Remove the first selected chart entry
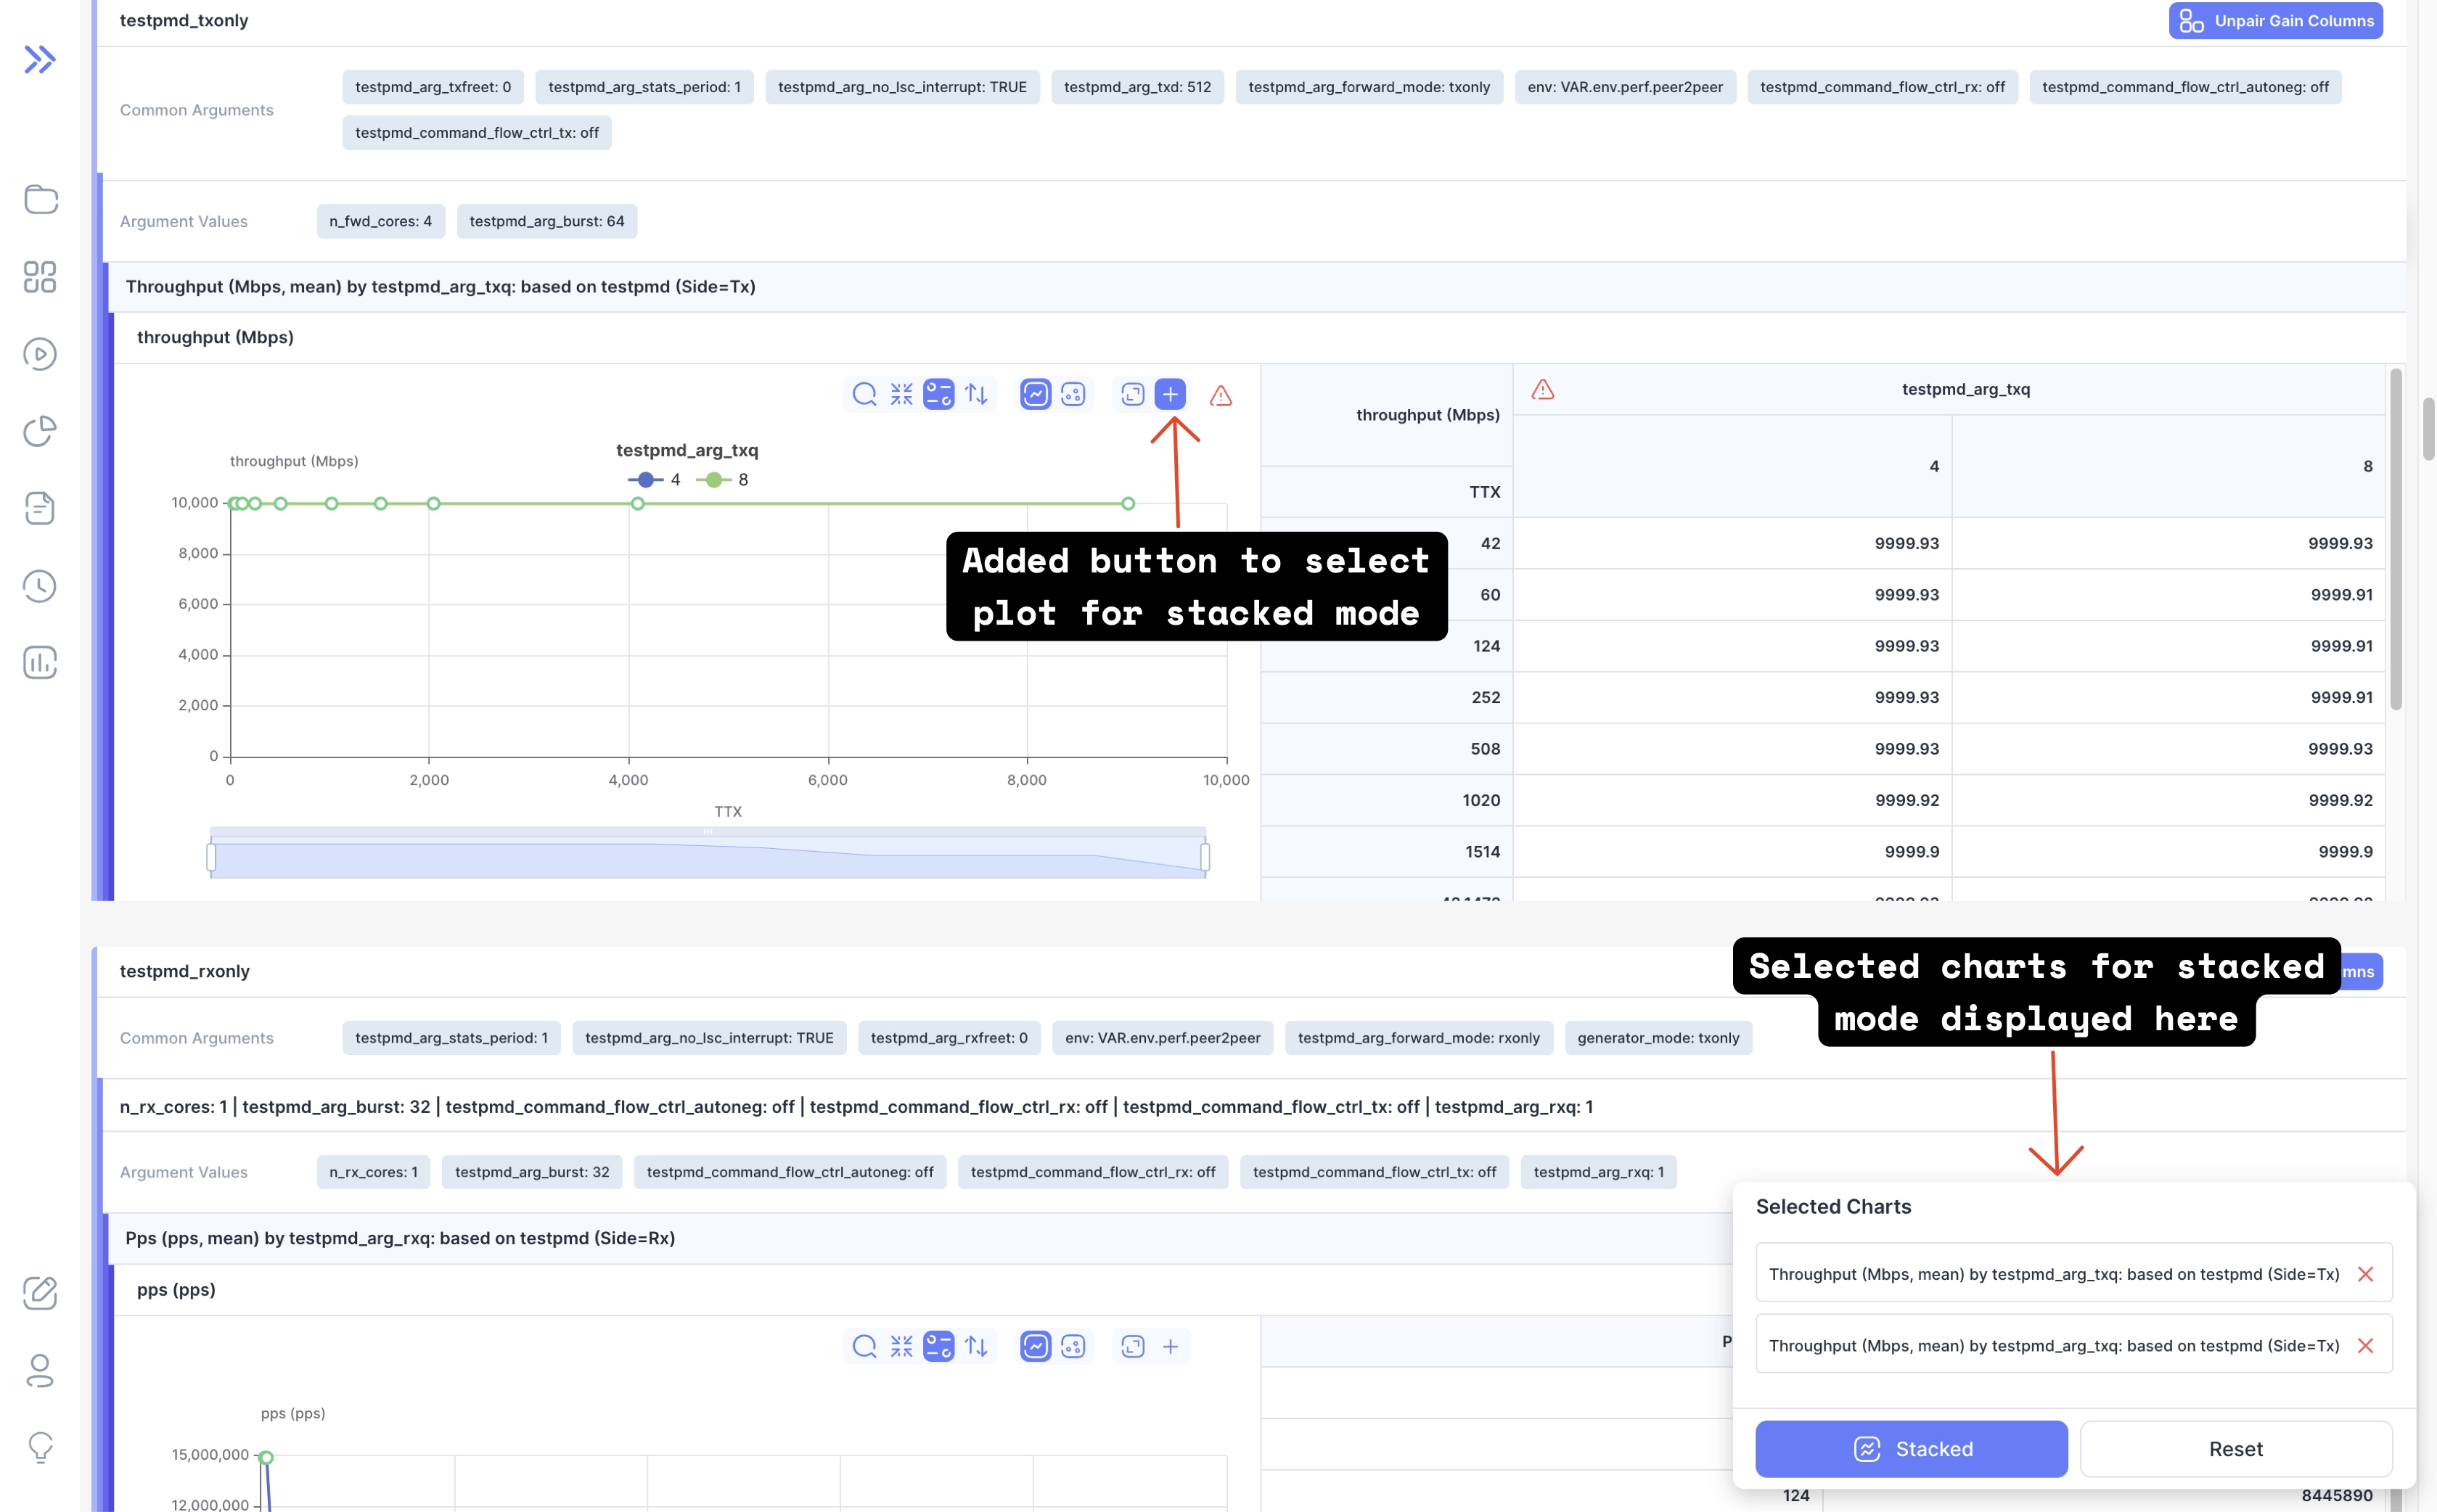The width and height of the screenshot is (2437, 1512). point(2365,1274)
